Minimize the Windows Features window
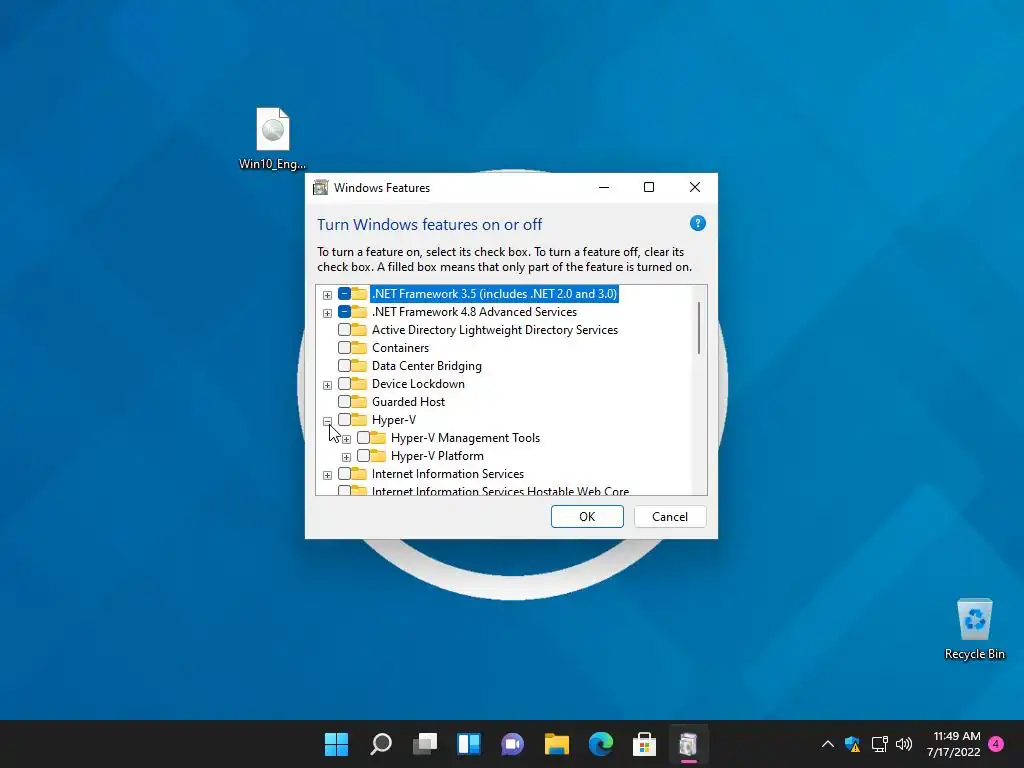This screenshot has height=768, width=1024. click(x=604, y=187)
